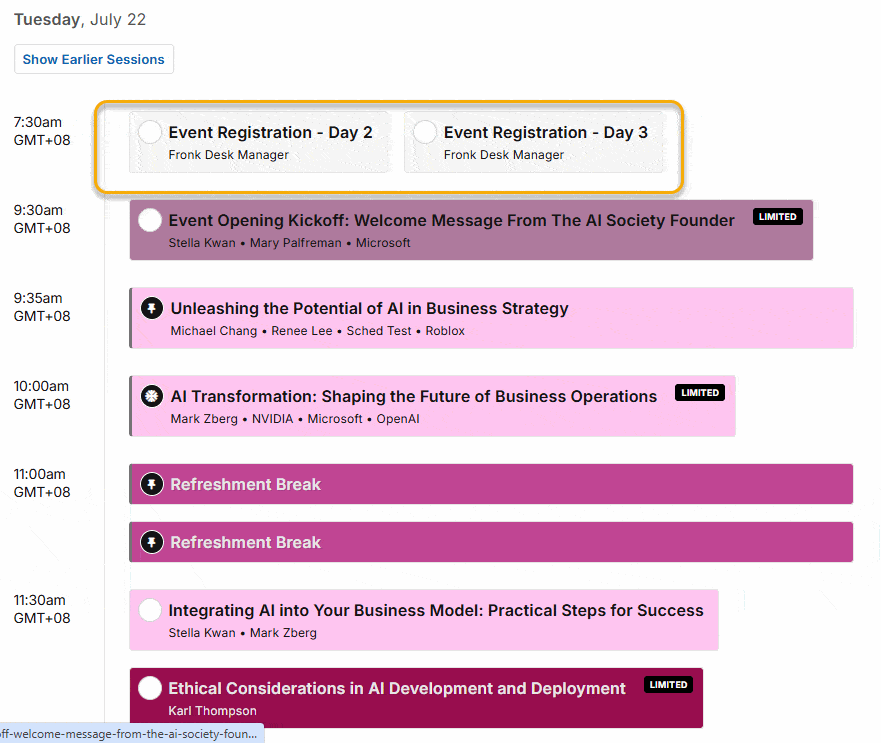Click pin icon on second Refreshment Break
The height and width of the screenshot is (743, 881).
point(152,542)
